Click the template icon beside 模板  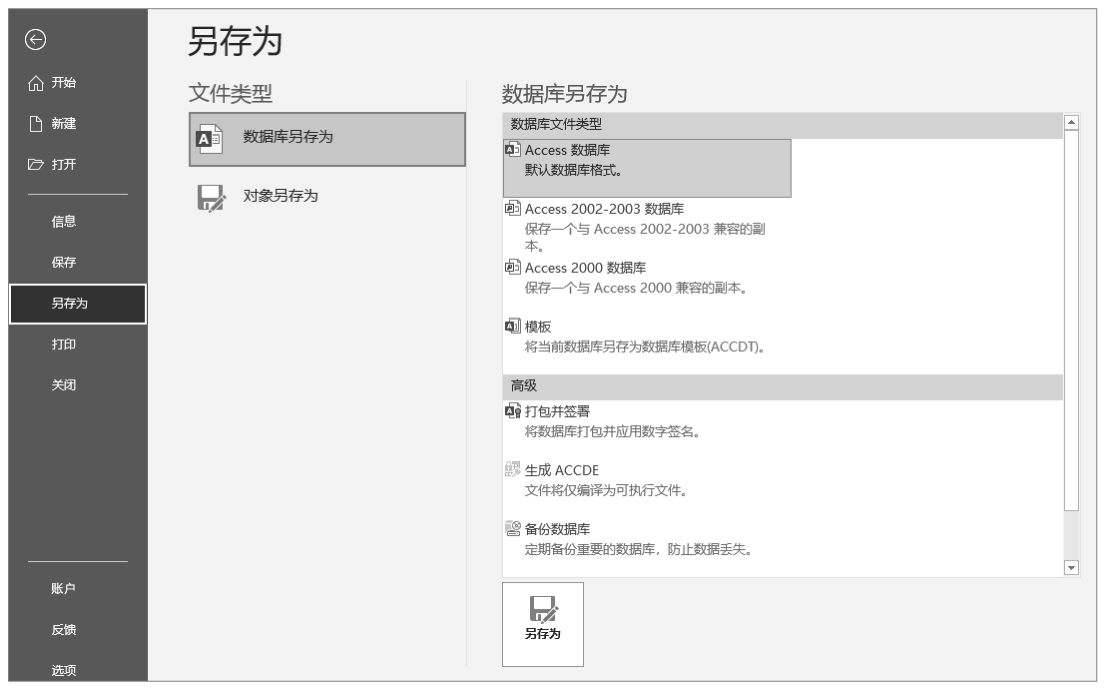[x=513, y=326]
